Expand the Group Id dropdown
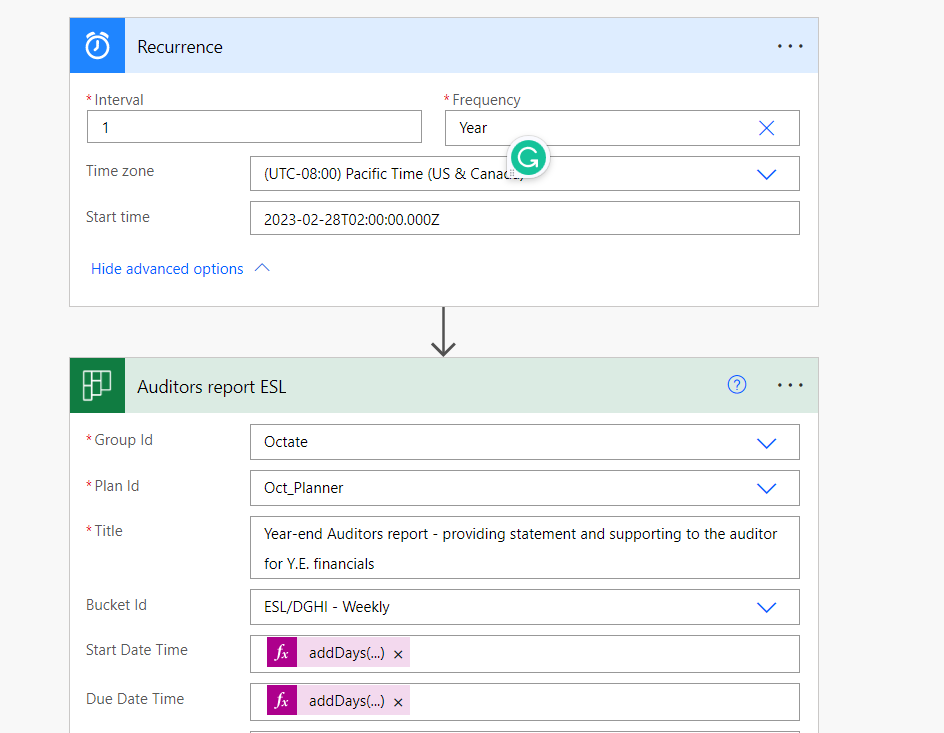Image resolution: width=944 pixels, height=733 pixels. pyautogui.click(x=766, y=444)
